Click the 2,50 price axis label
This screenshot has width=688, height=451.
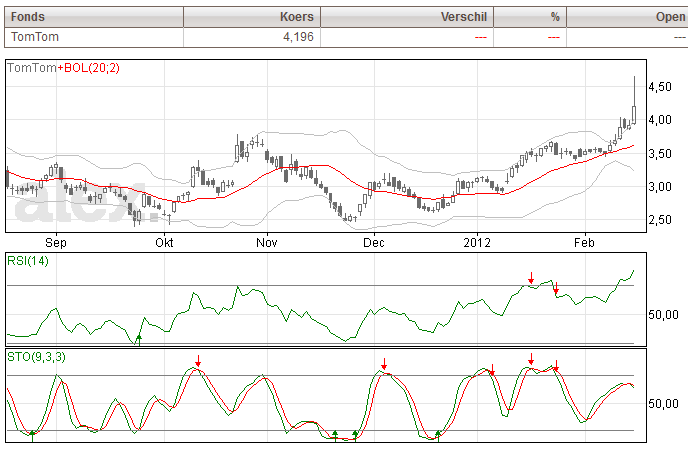[x=660, y=220]
